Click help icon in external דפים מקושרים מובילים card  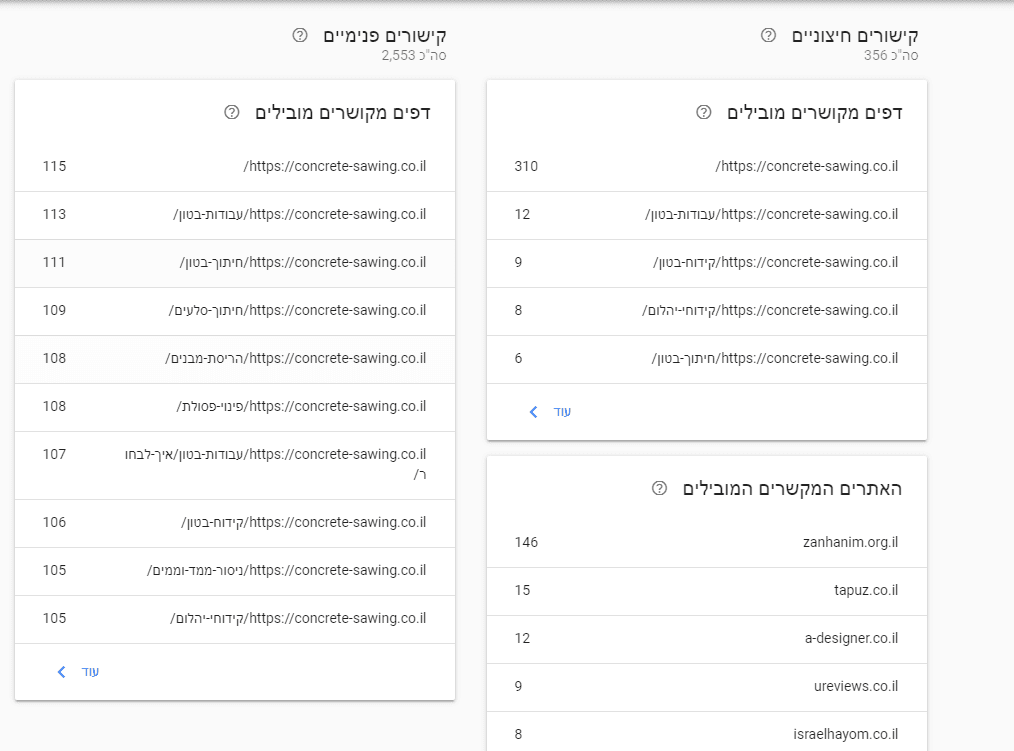704,112
